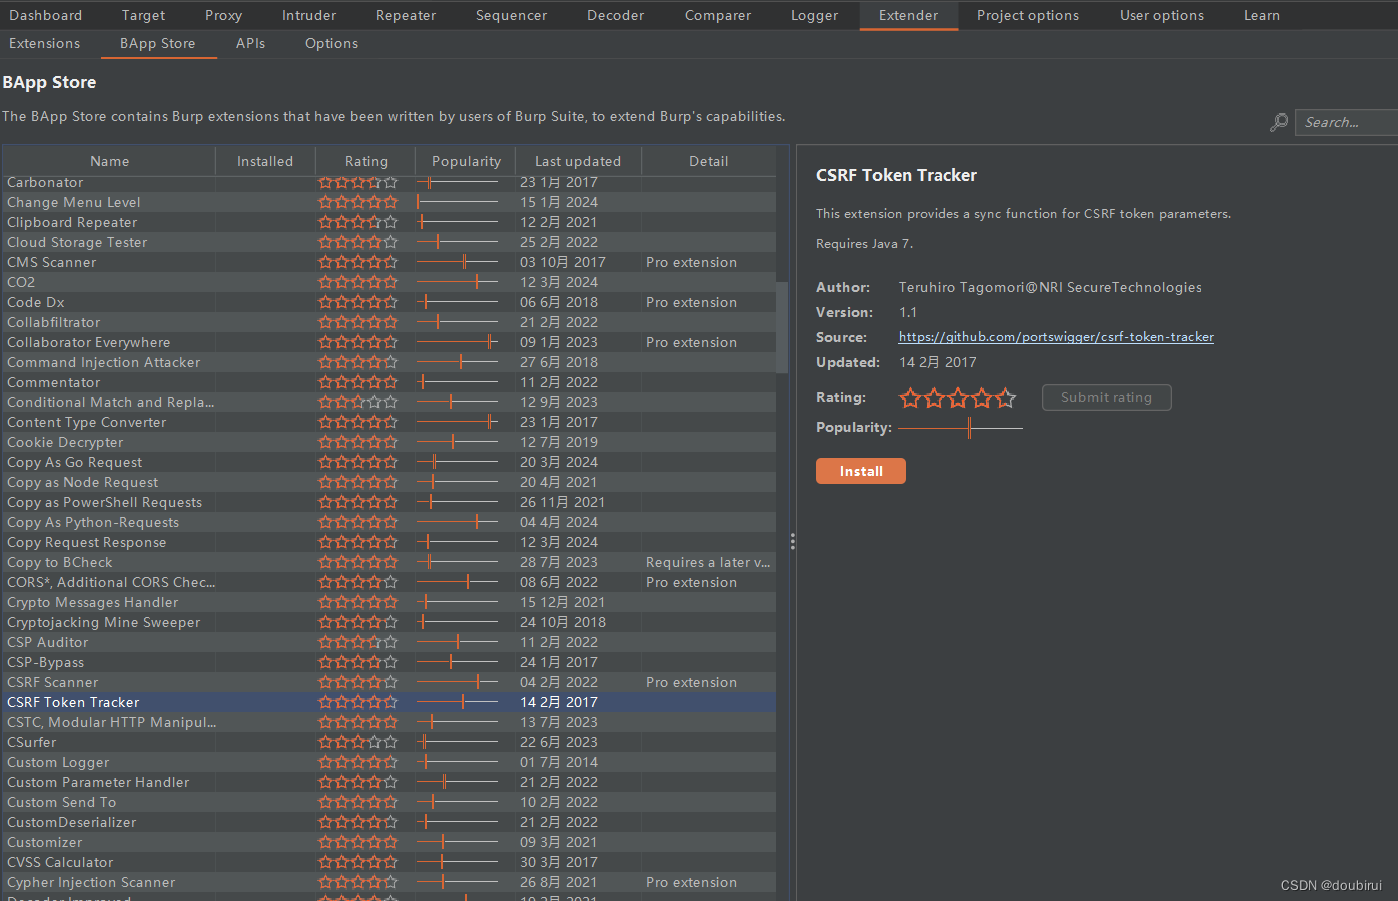Switch to the Proxy tab
Screen dimensions: 1398x901
tap(223, 15)
